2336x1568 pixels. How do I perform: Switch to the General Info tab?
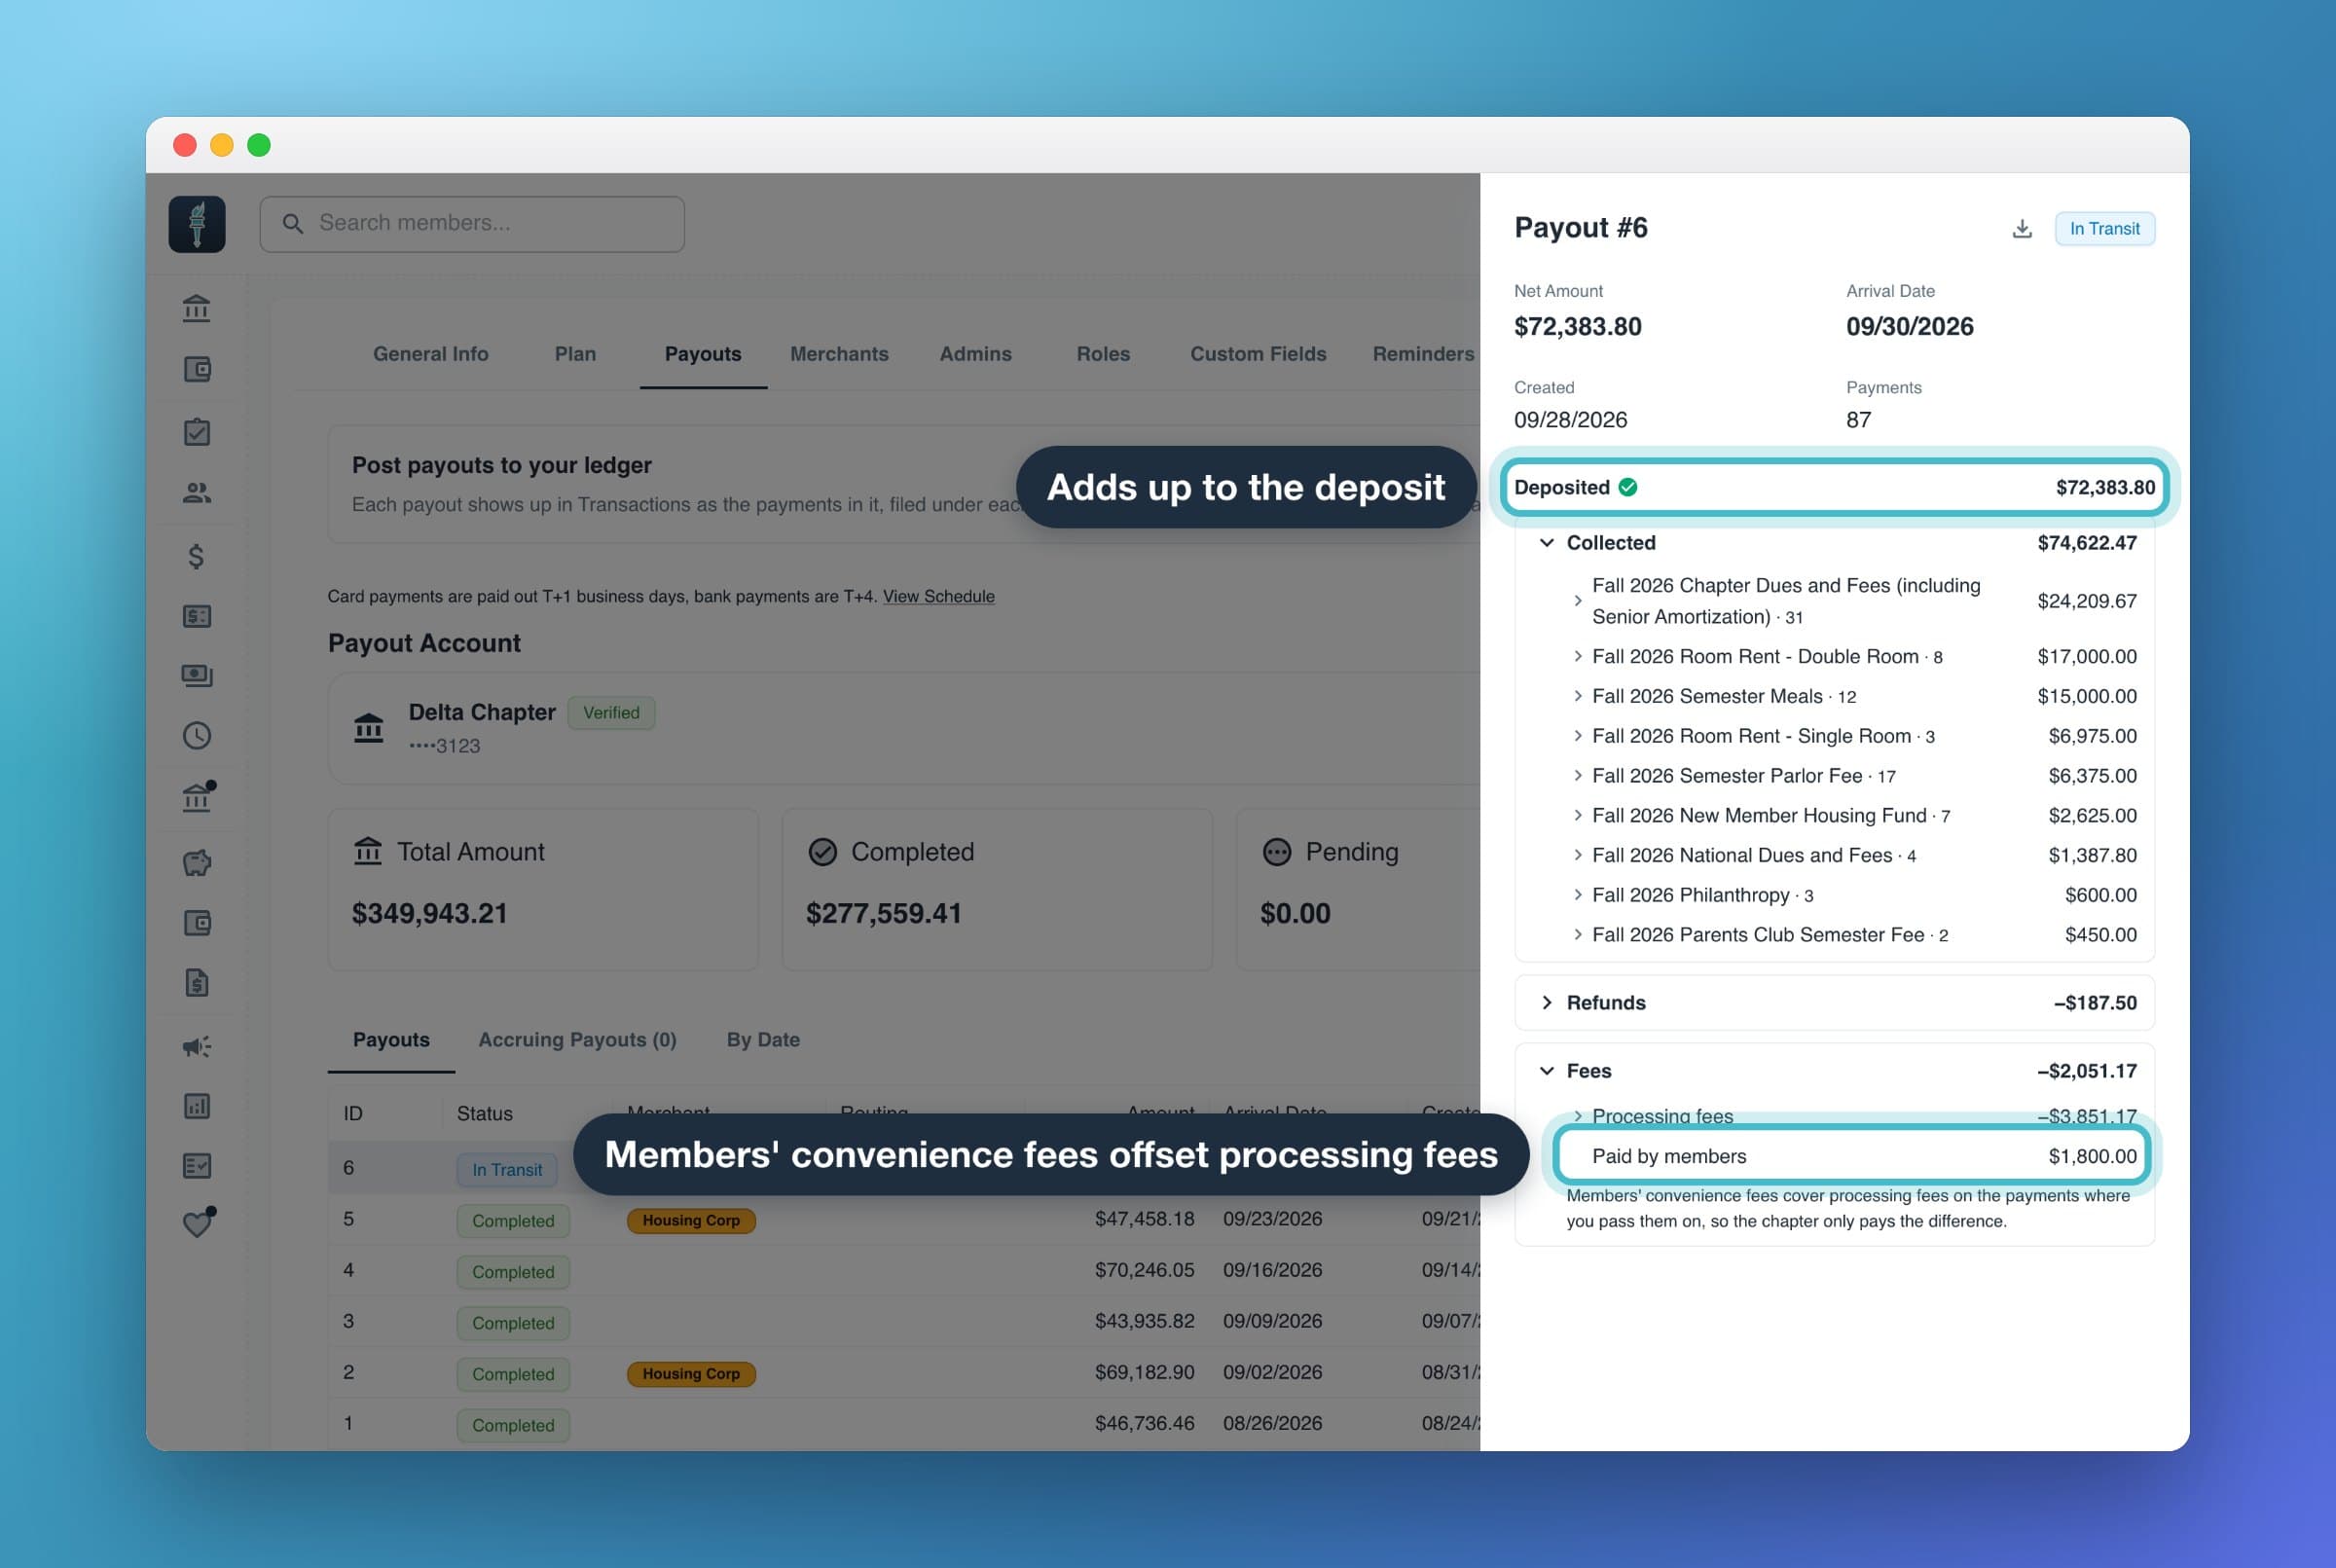pos(430,354)
